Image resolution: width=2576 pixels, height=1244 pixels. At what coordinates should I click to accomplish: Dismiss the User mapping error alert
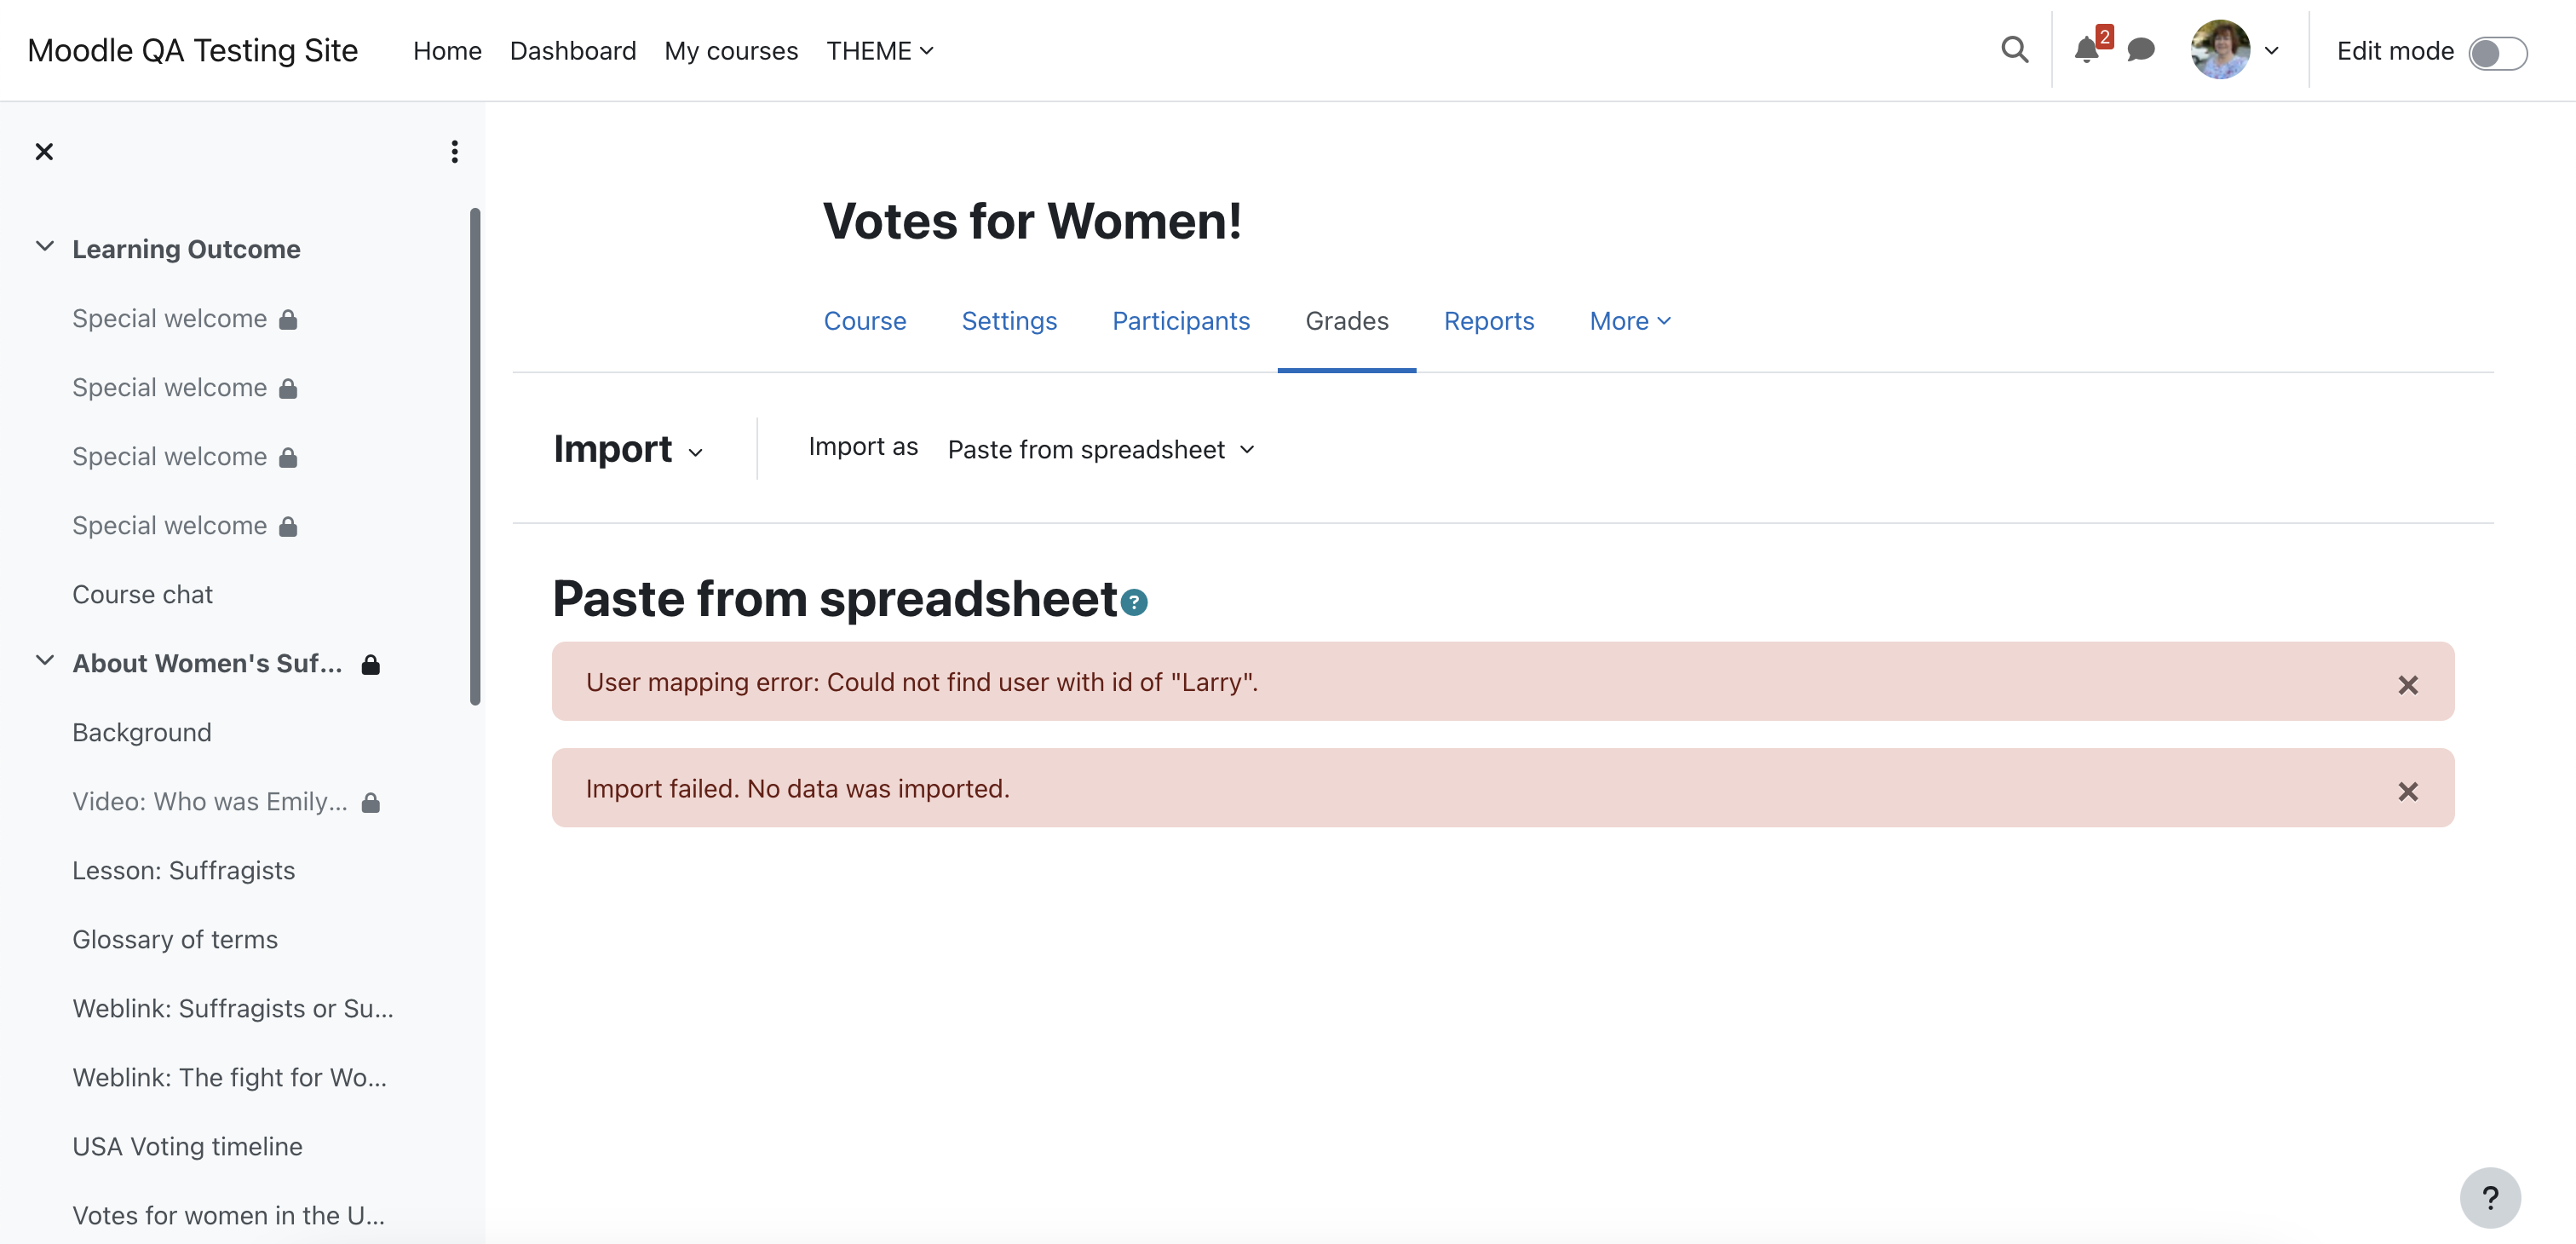[x=2408, y=685]
